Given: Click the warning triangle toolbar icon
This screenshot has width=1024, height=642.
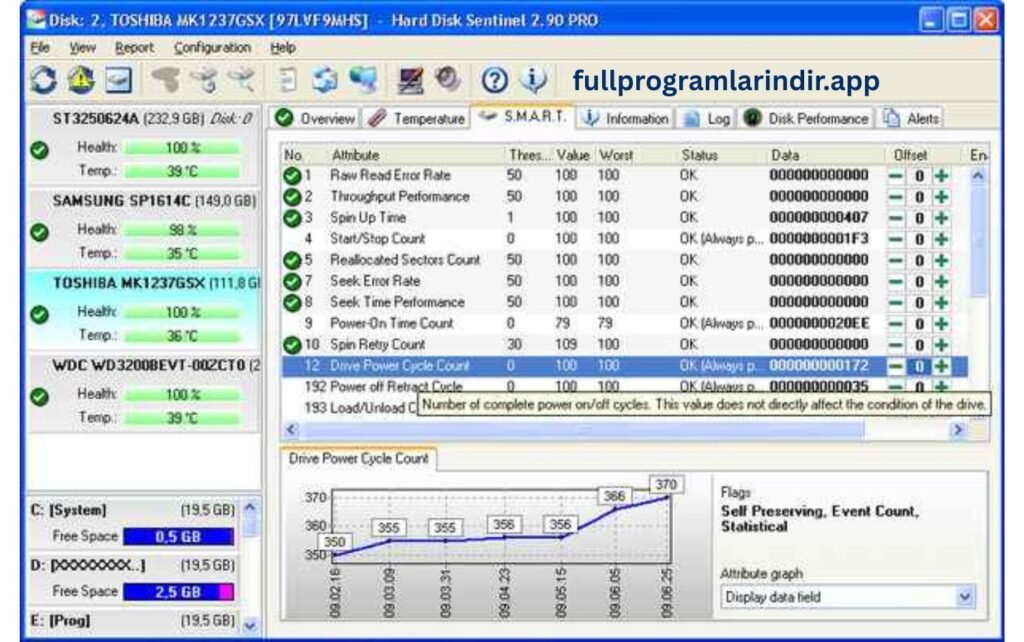Looking at the screenshot, I should [x=80, y=77].
